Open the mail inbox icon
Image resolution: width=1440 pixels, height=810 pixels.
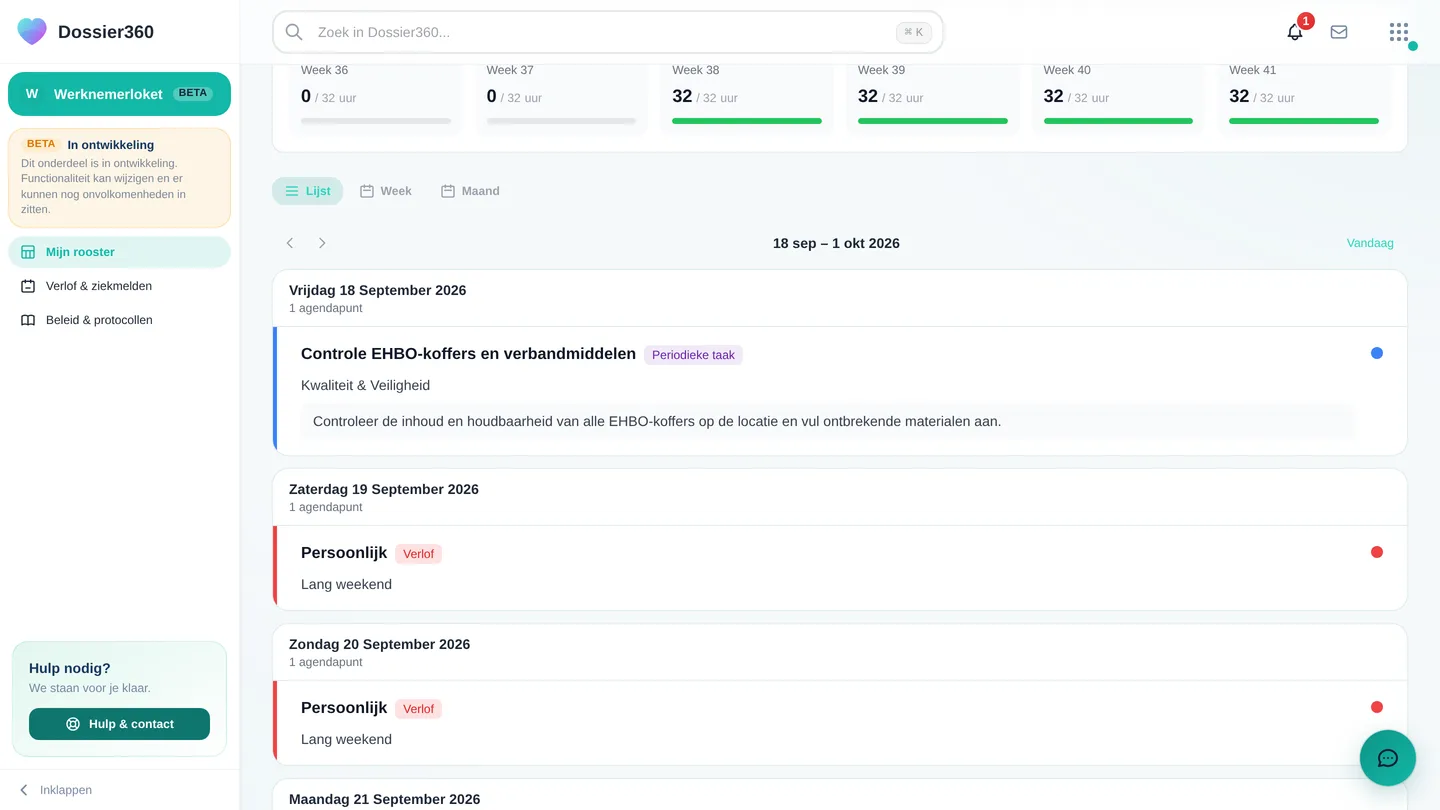click(1339, 32)
